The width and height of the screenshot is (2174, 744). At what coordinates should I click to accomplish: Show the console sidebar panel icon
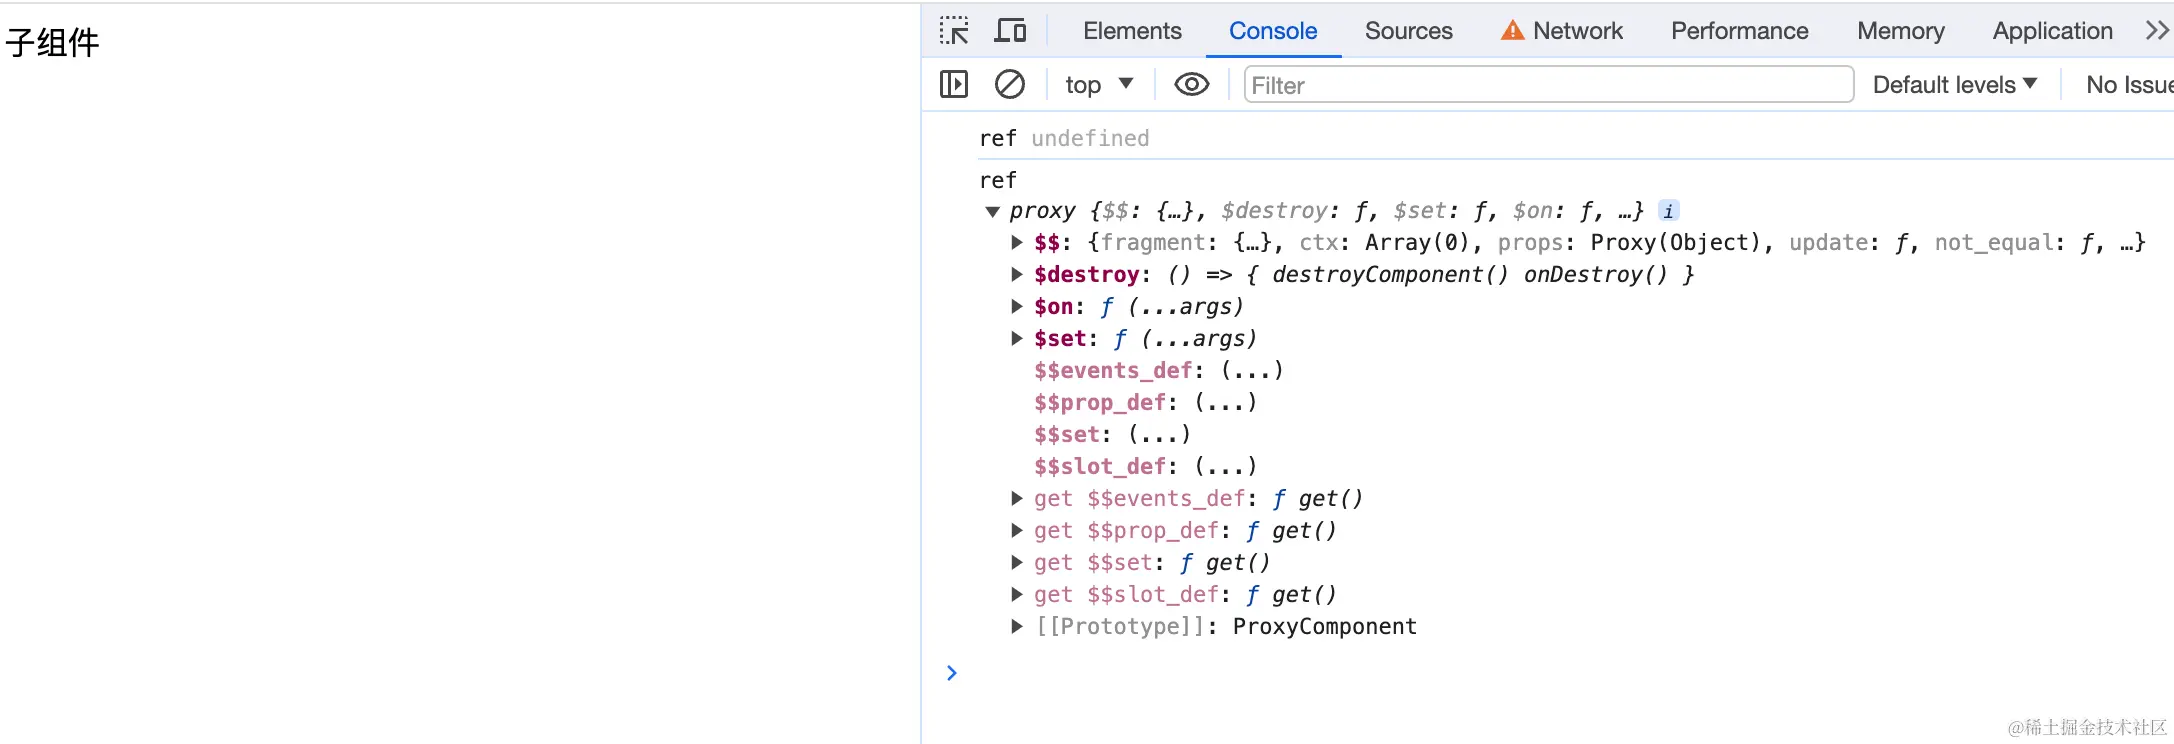tap(954, 85)
